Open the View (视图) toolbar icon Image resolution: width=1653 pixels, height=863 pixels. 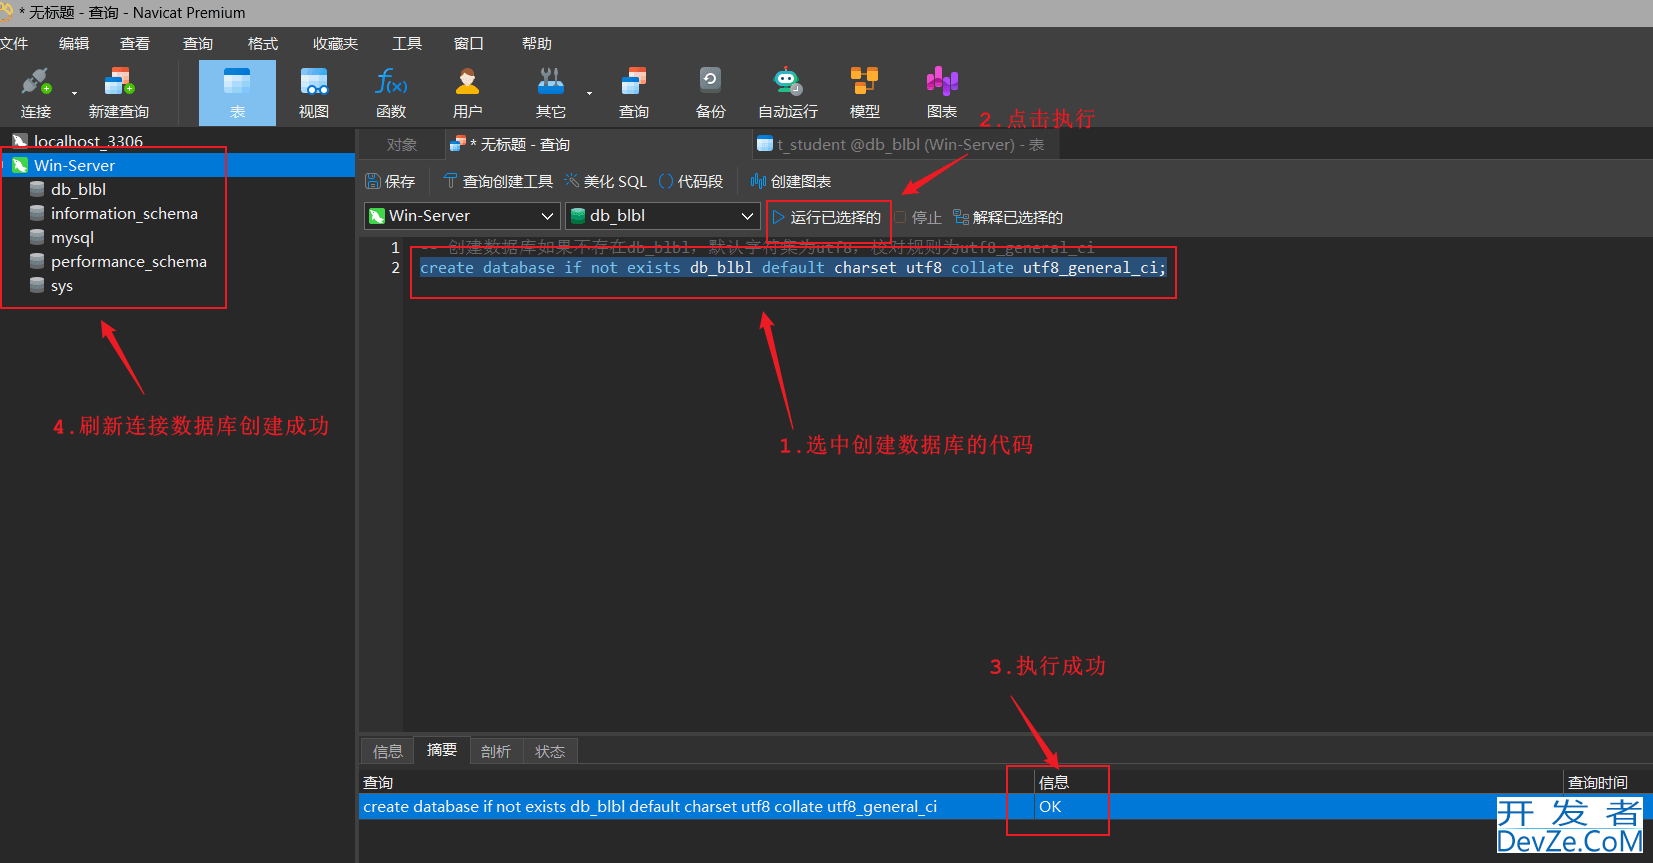[314, 82]
